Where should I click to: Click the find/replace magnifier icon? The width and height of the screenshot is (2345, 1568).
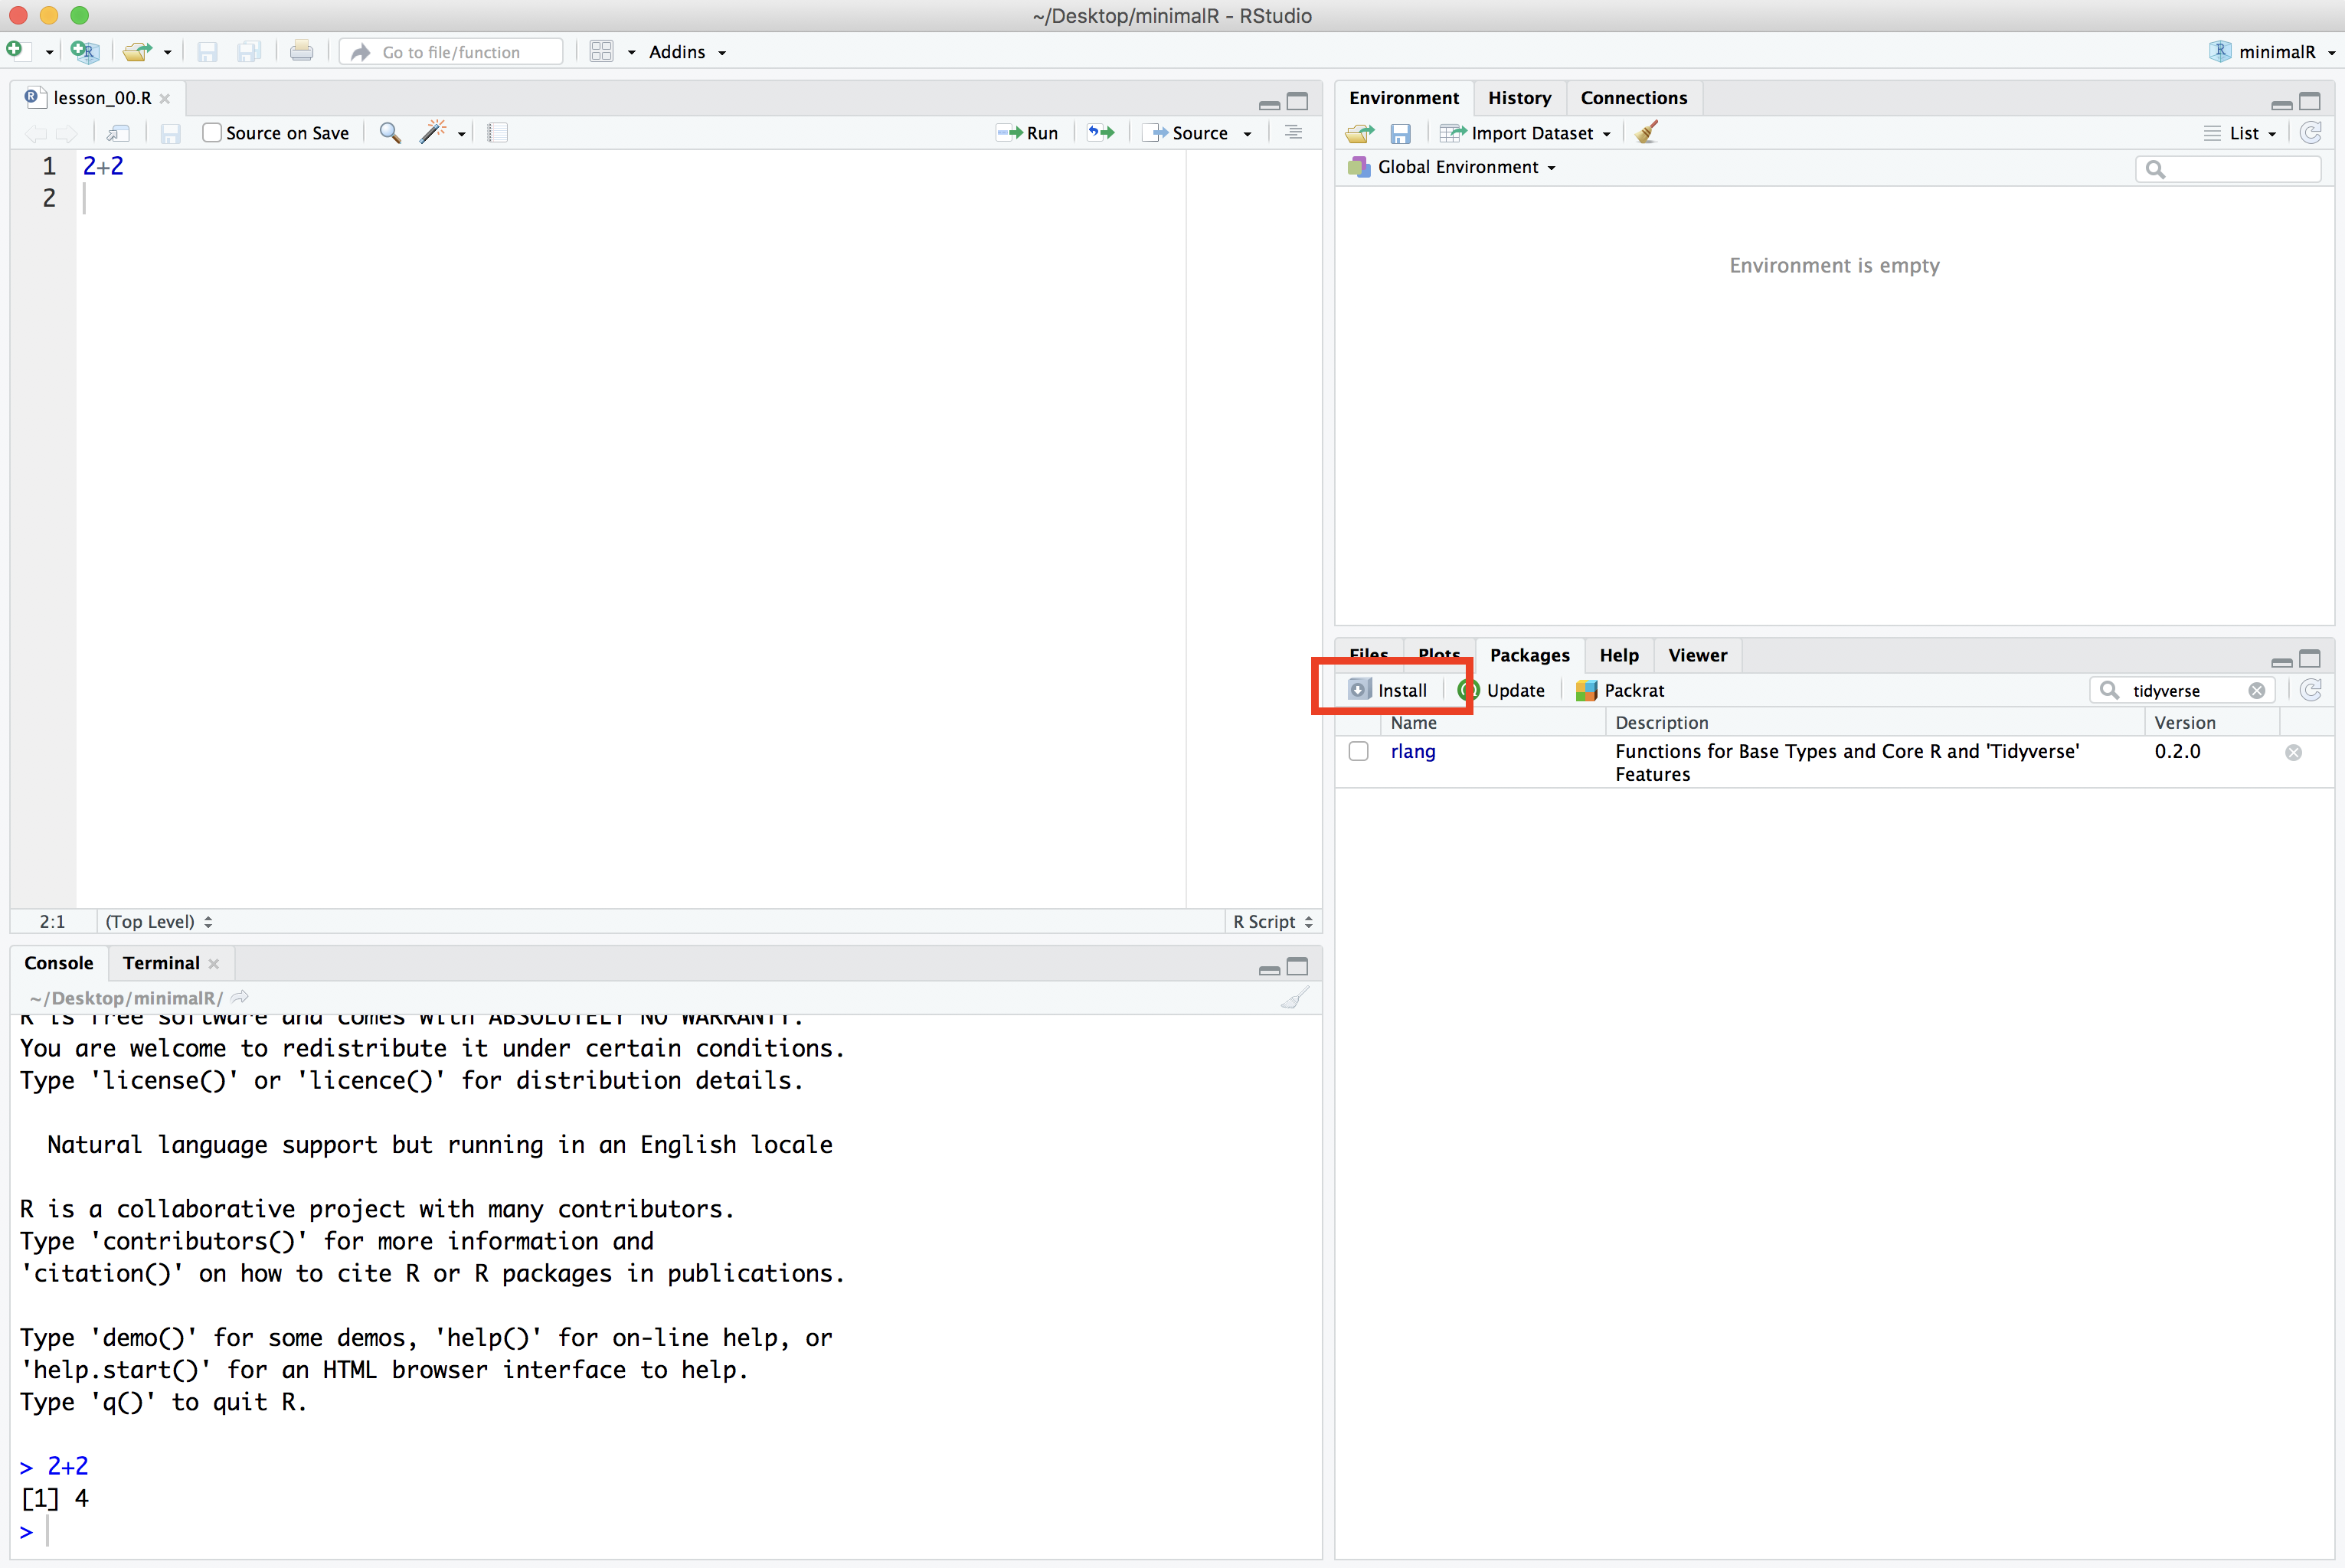tap(390, 133)
